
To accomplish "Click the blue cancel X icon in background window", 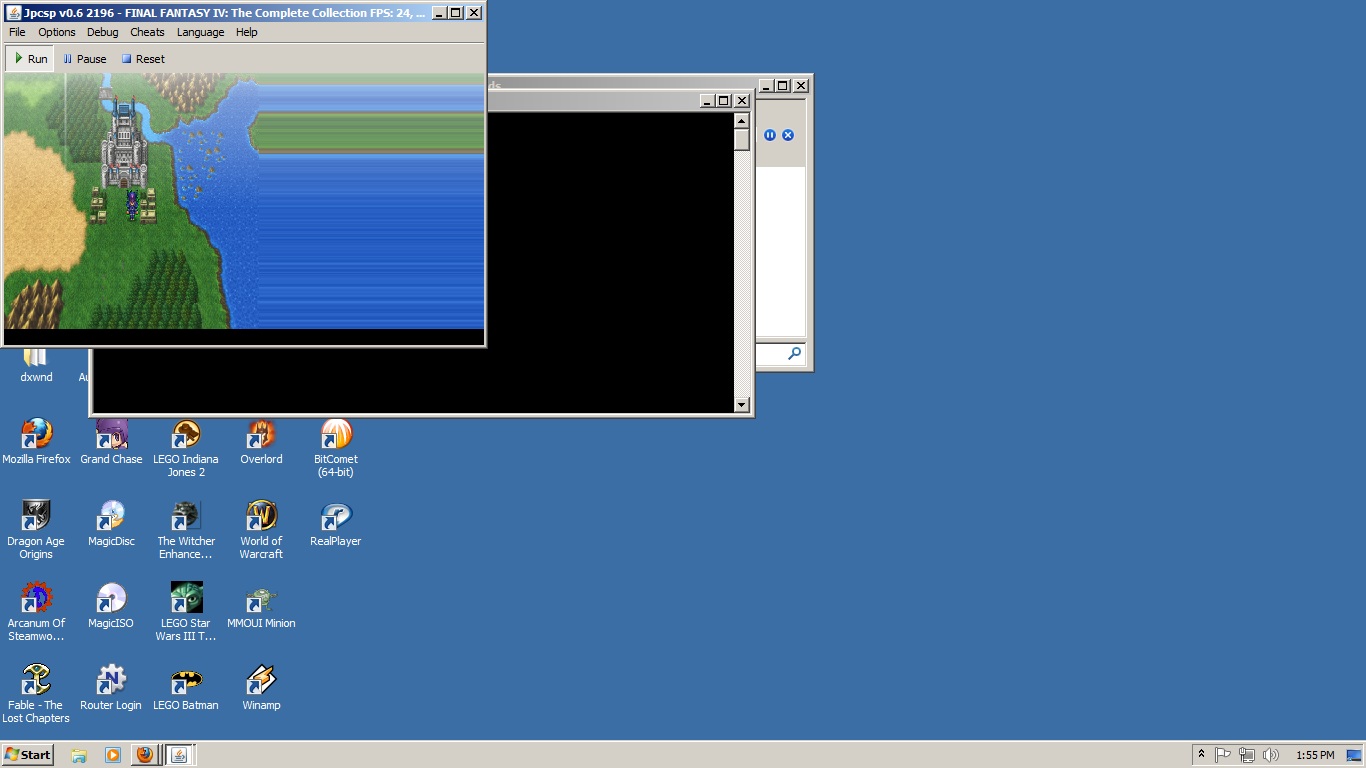I will 788,135.
